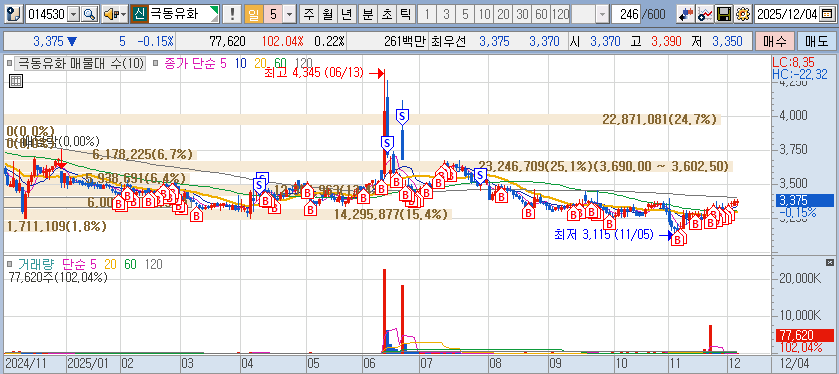
Task: Close the volume panel with the x icon
Action: (x=830, y=262)
